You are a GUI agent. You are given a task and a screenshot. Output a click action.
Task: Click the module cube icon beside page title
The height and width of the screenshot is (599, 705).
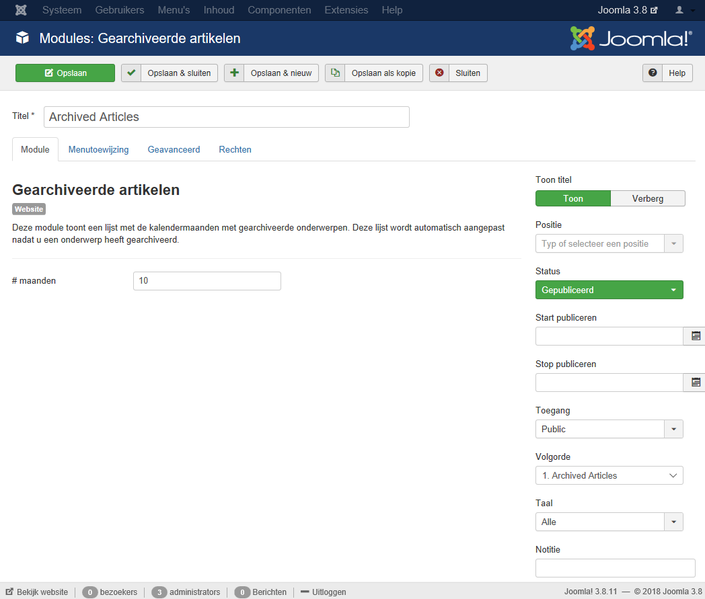click(22, 38)
